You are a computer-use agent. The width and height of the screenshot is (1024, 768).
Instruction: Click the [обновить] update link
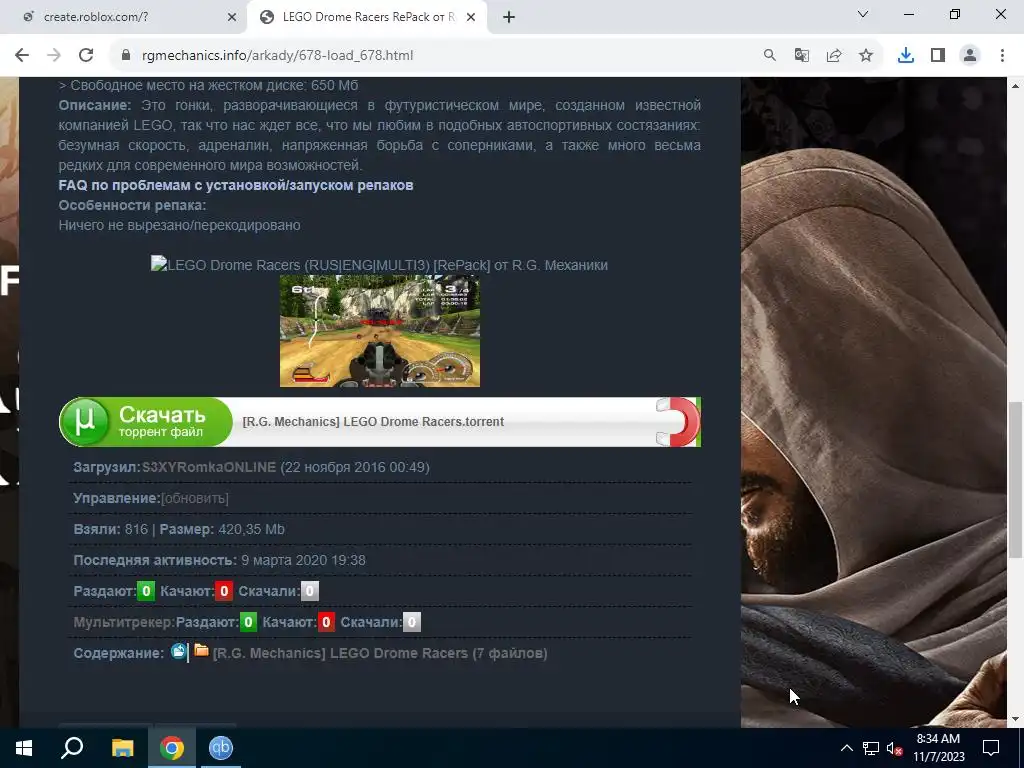[195, 498]
